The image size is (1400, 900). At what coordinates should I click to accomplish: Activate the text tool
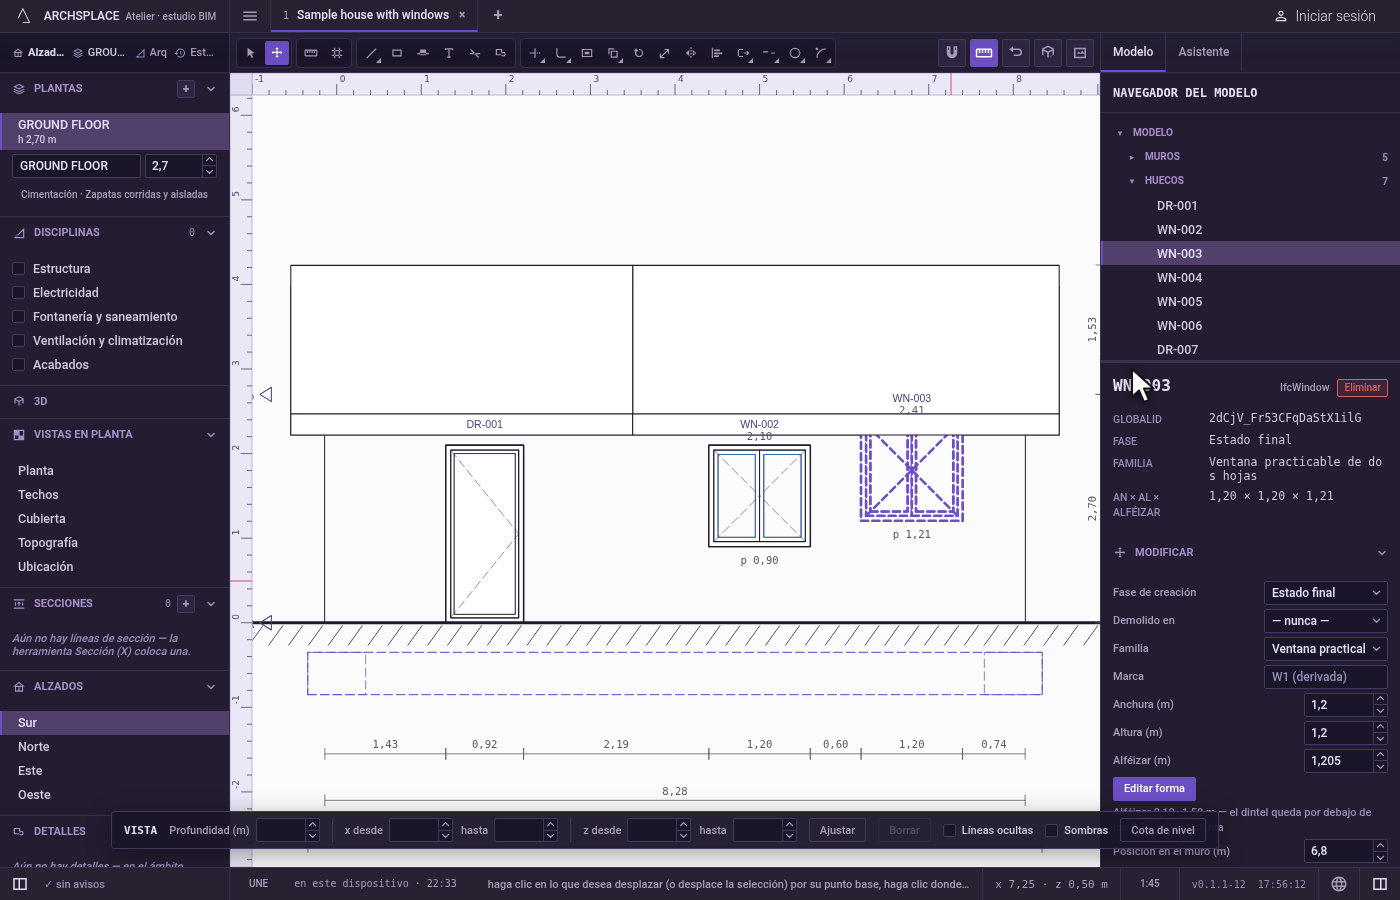[x=449, y=53]
